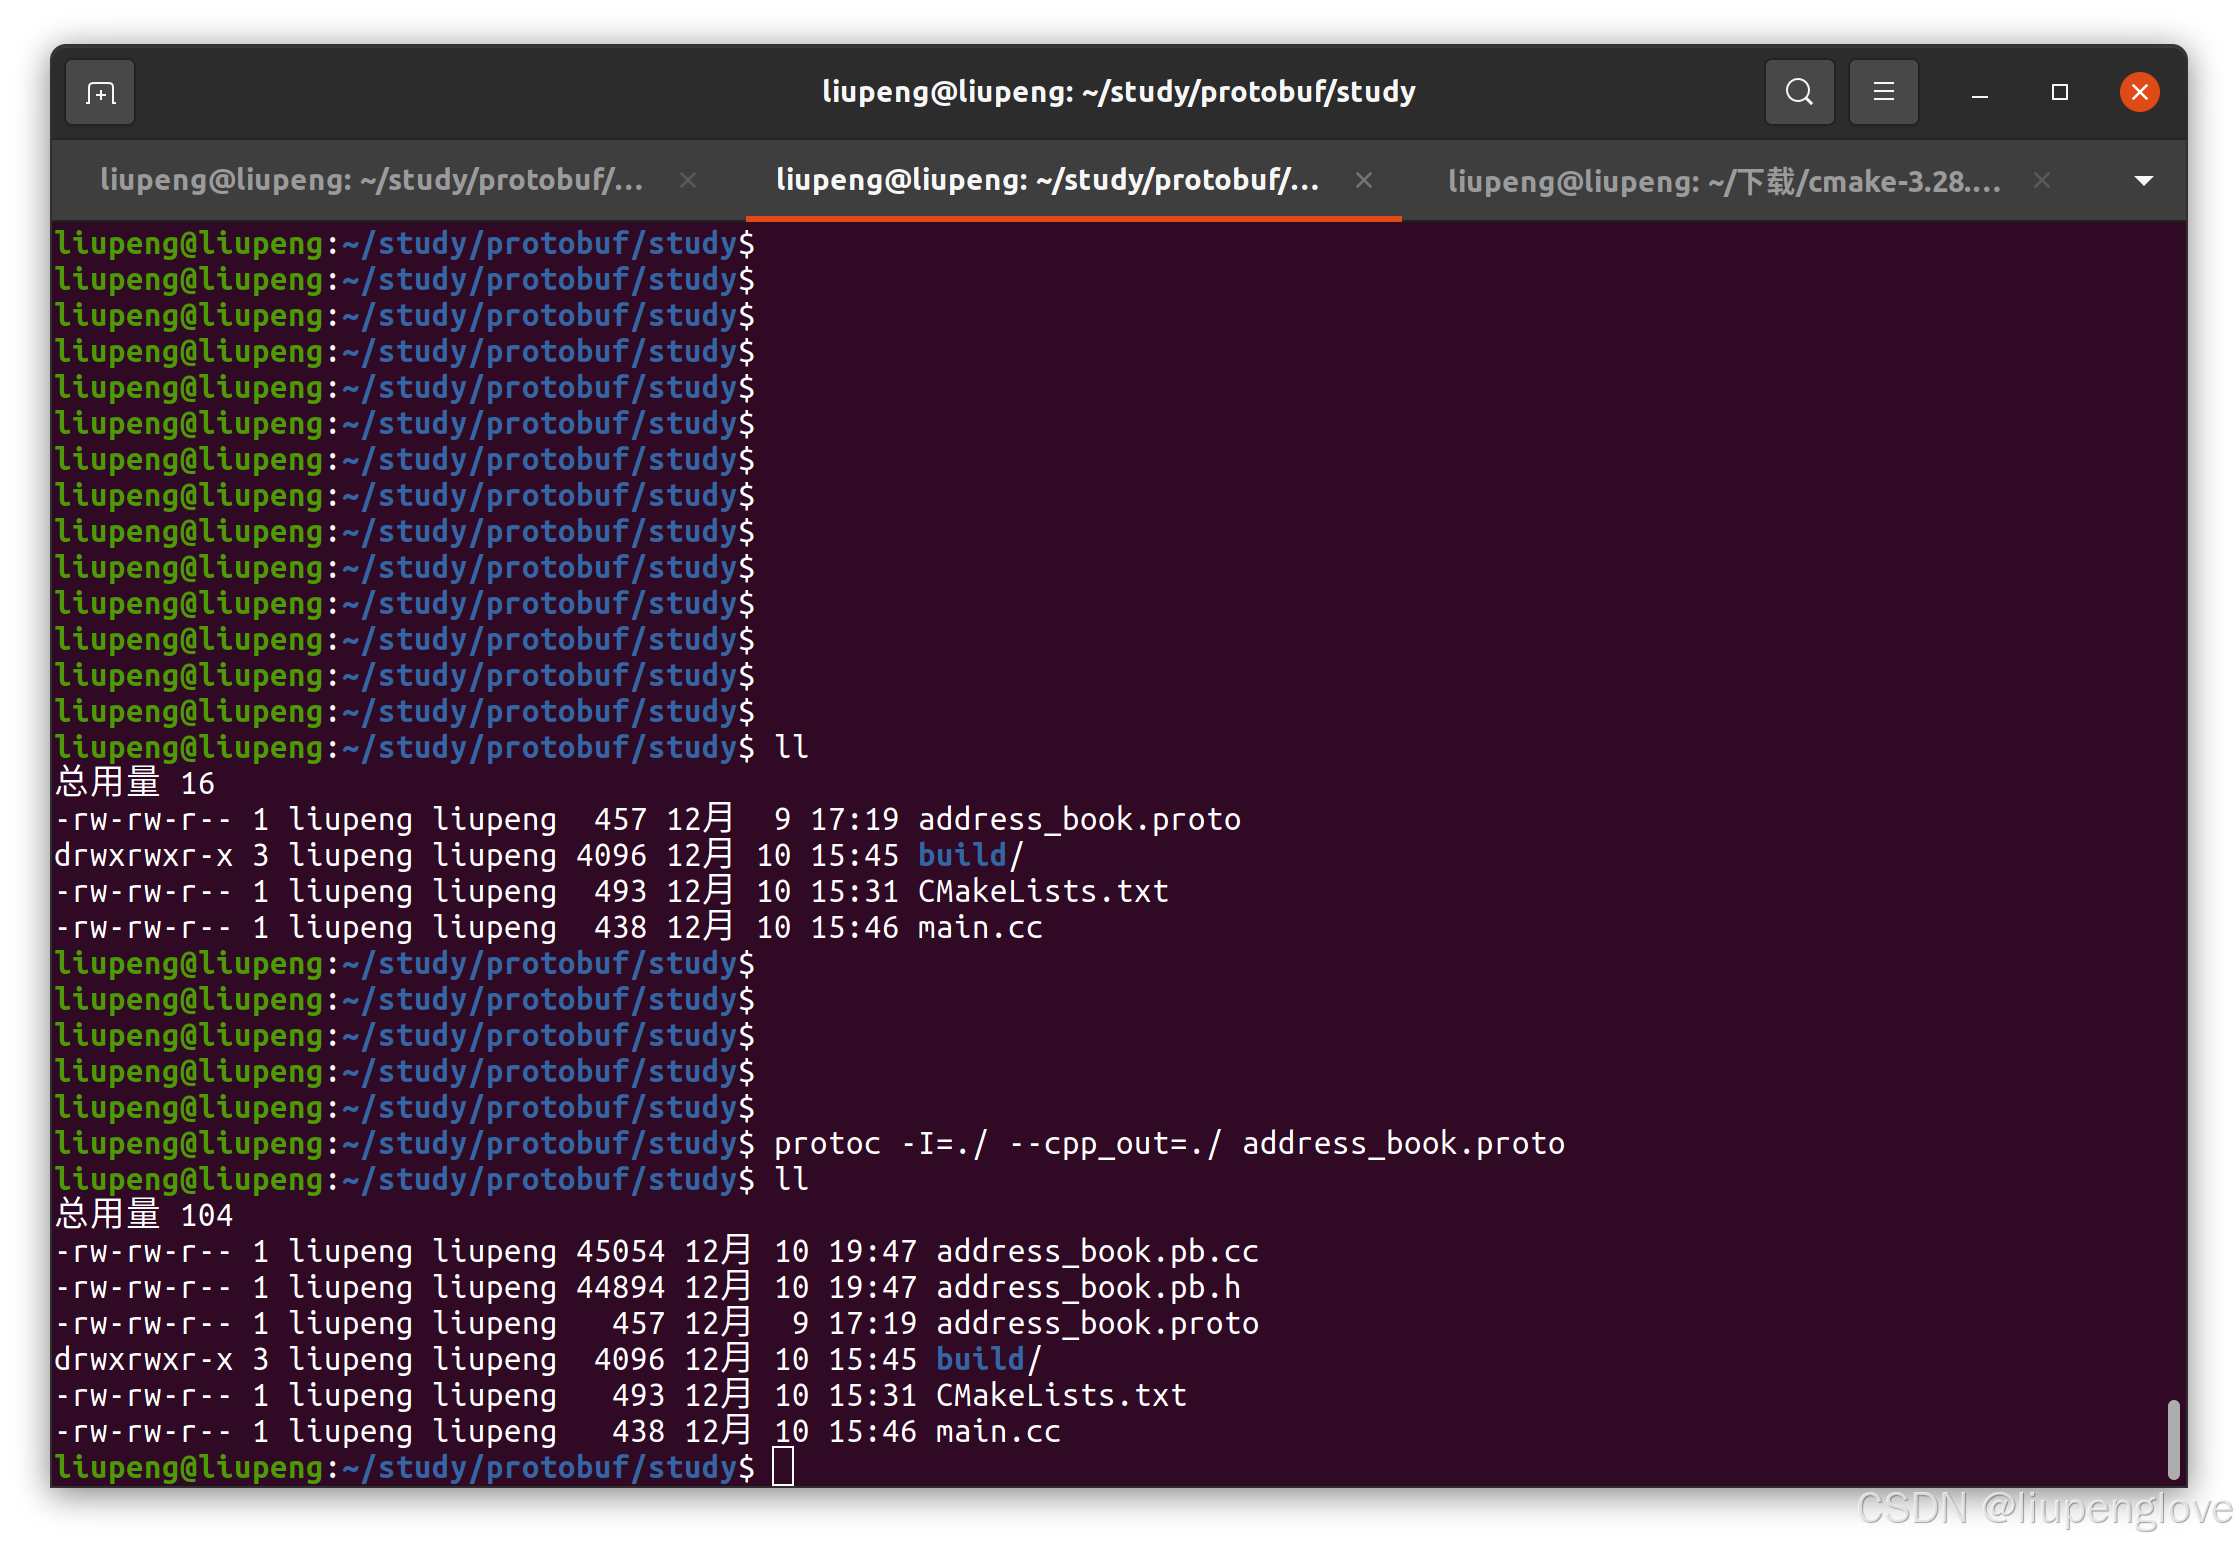Click last CMakeLists.txt file name
2238x1544 pixels.
click(x=1061, y=1395)
